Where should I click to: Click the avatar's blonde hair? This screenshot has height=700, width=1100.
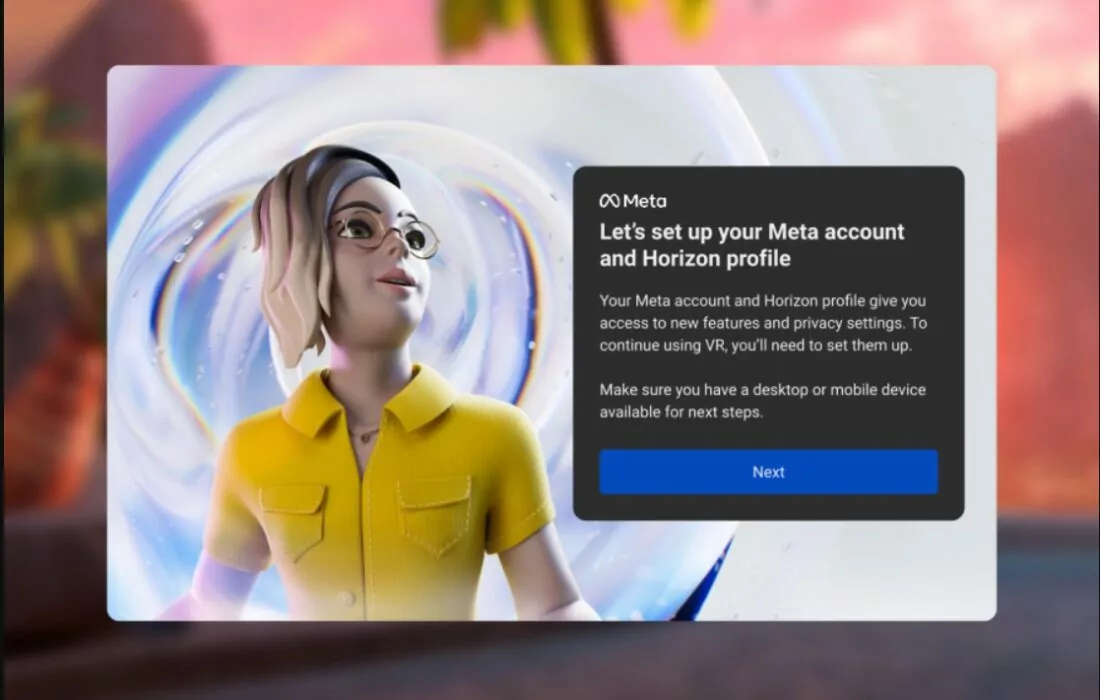pos(287,260)
